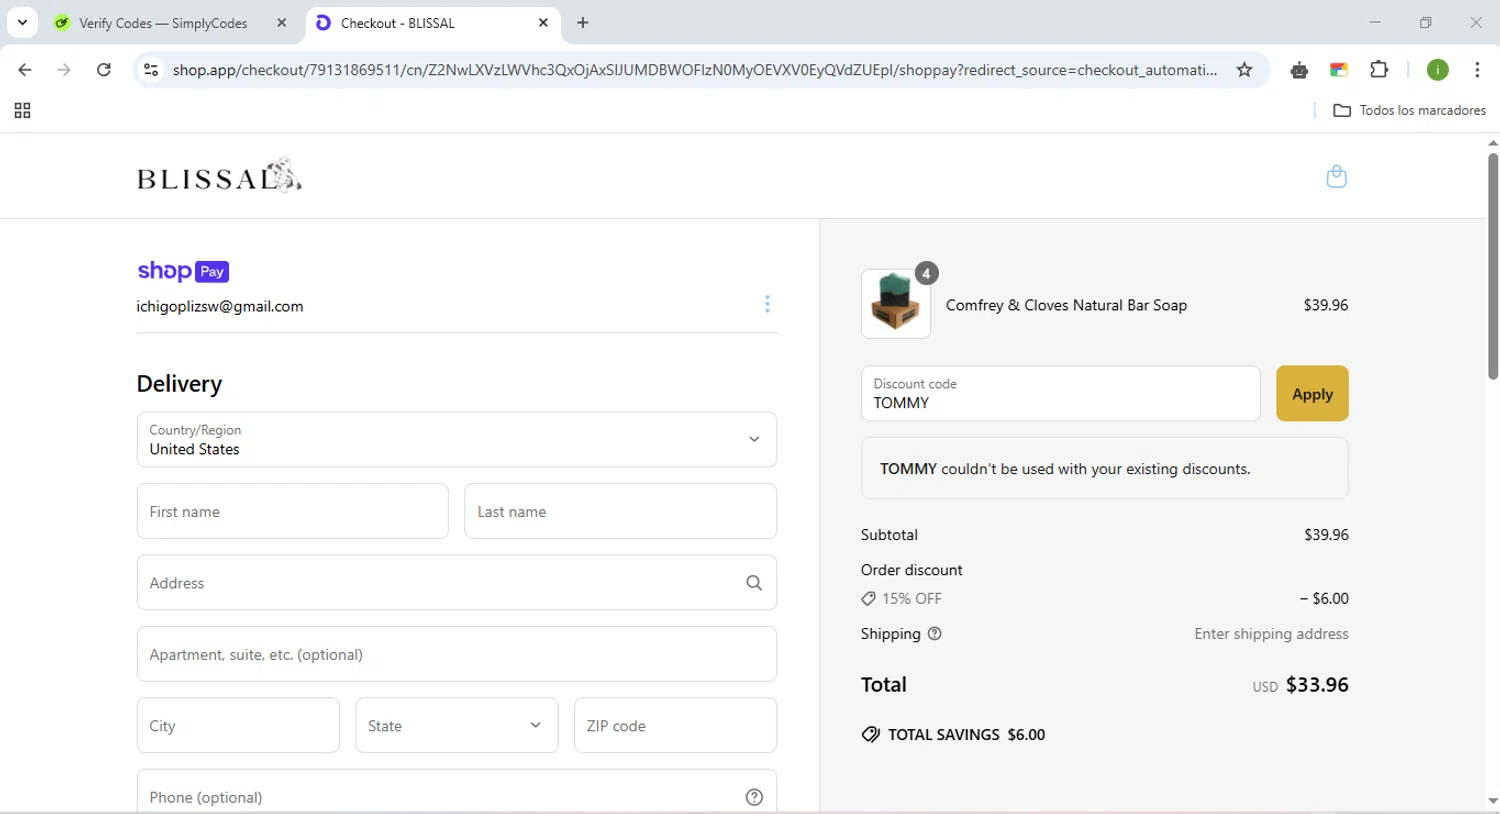This screenshot has height=814, width=1500.
Task: Click the colorful extension icon in toolbar
Action: tap(1338, 70)
